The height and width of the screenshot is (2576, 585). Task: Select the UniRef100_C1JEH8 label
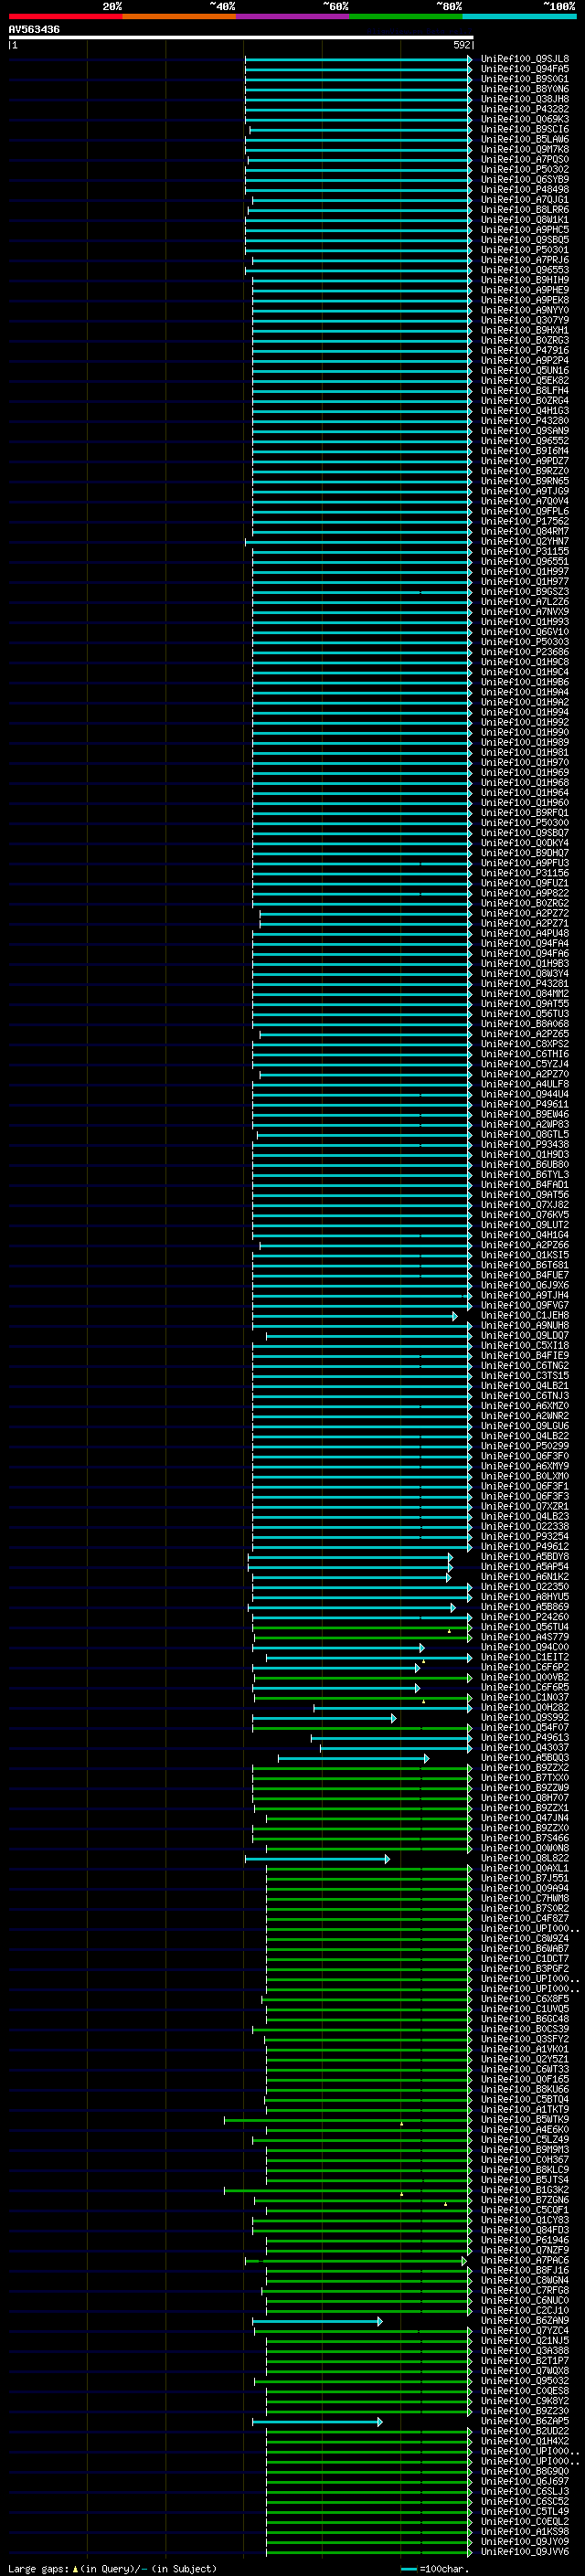525,1316
